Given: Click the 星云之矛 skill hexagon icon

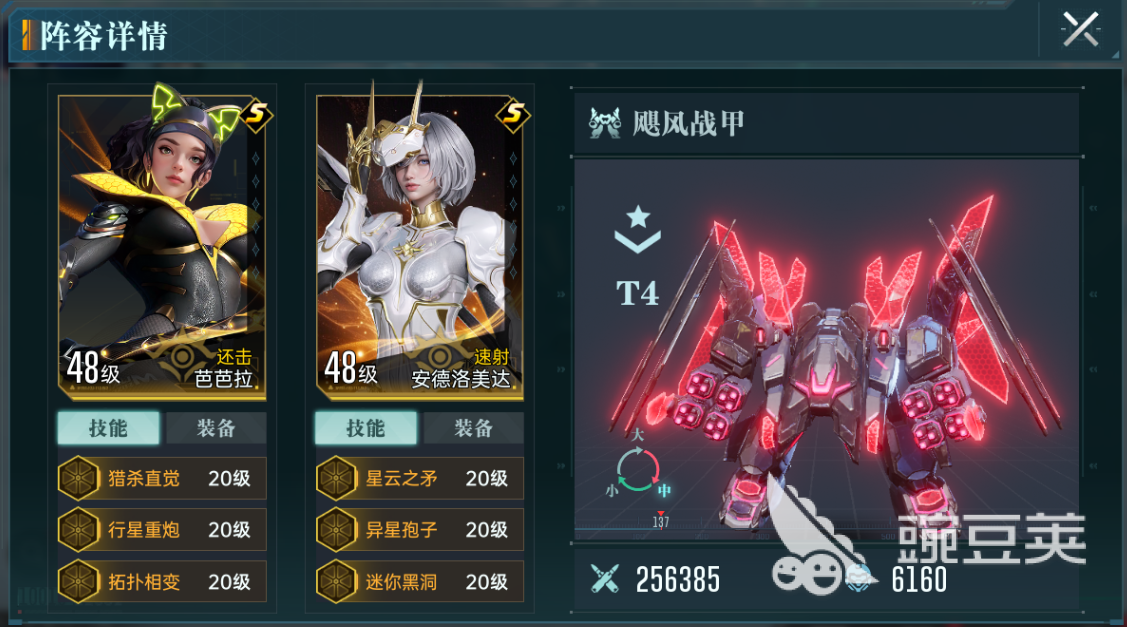Looking at the screenshot, I should tap(336, 478).
